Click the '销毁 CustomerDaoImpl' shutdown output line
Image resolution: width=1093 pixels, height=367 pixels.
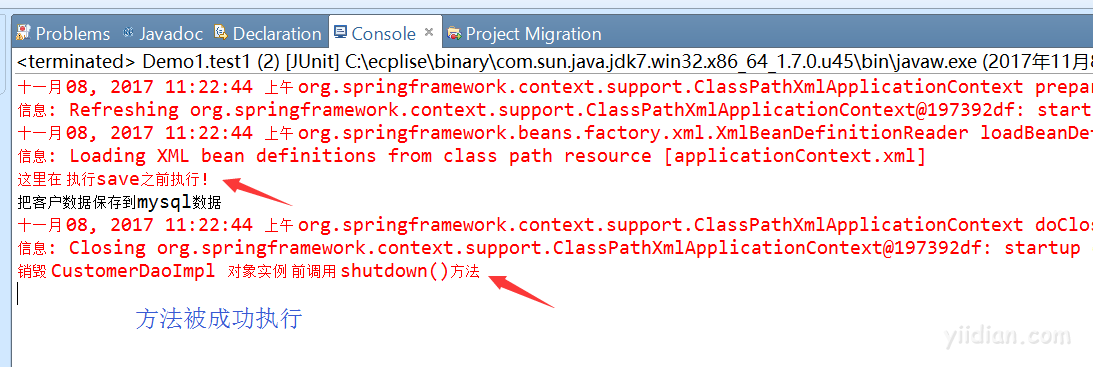coord(248,271)
